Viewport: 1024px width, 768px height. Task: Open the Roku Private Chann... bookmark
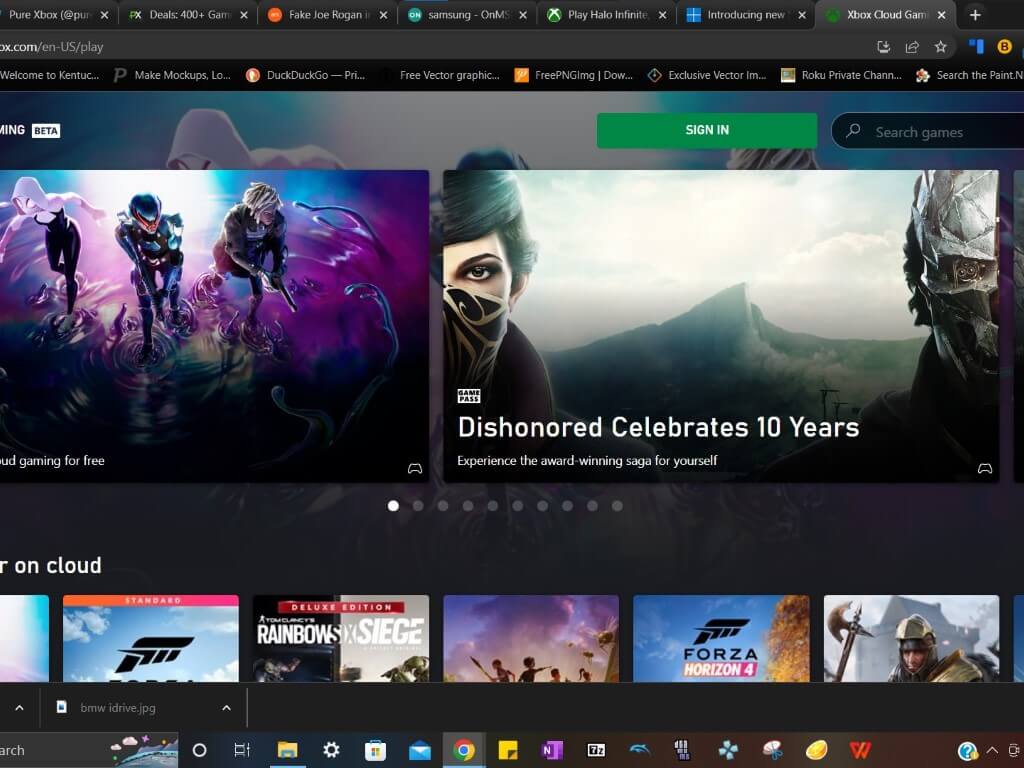pyautogui.click(x=841, y=75)
